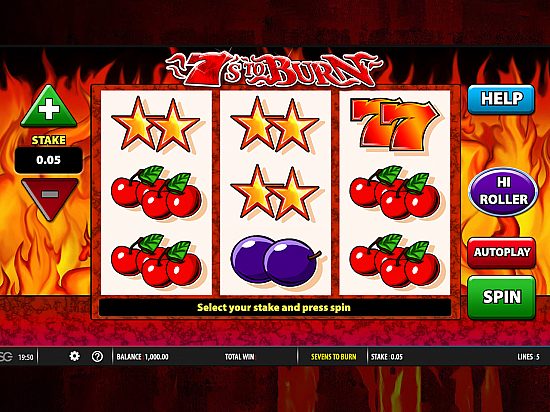550x412 pixels.
Task: Click the double sevens symbol
Action: (x=395, y=123)
